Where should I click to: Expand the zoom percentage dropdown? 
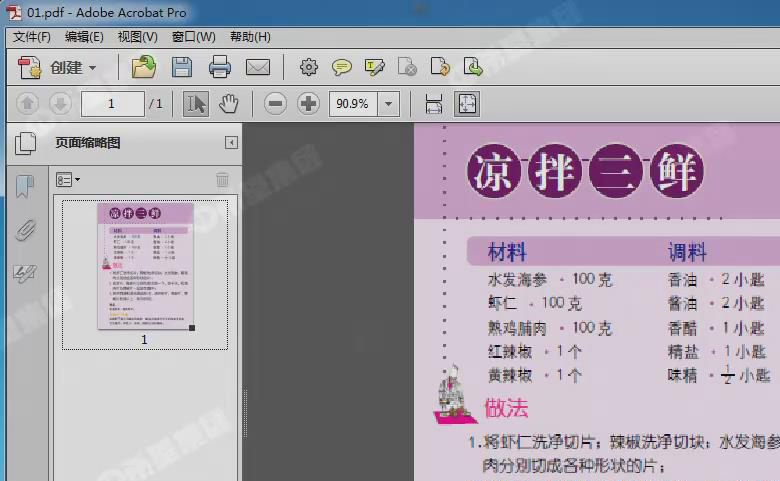click(x=388, y=104)
